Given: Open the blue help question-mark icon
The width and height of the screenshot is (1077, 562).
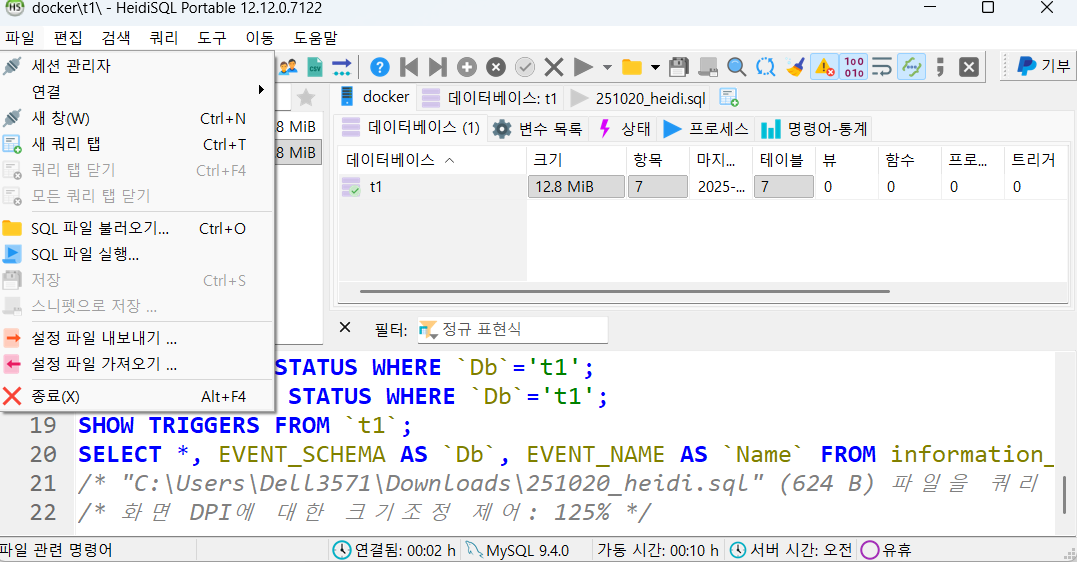Looking at the screenshot, I should [380, 67].
